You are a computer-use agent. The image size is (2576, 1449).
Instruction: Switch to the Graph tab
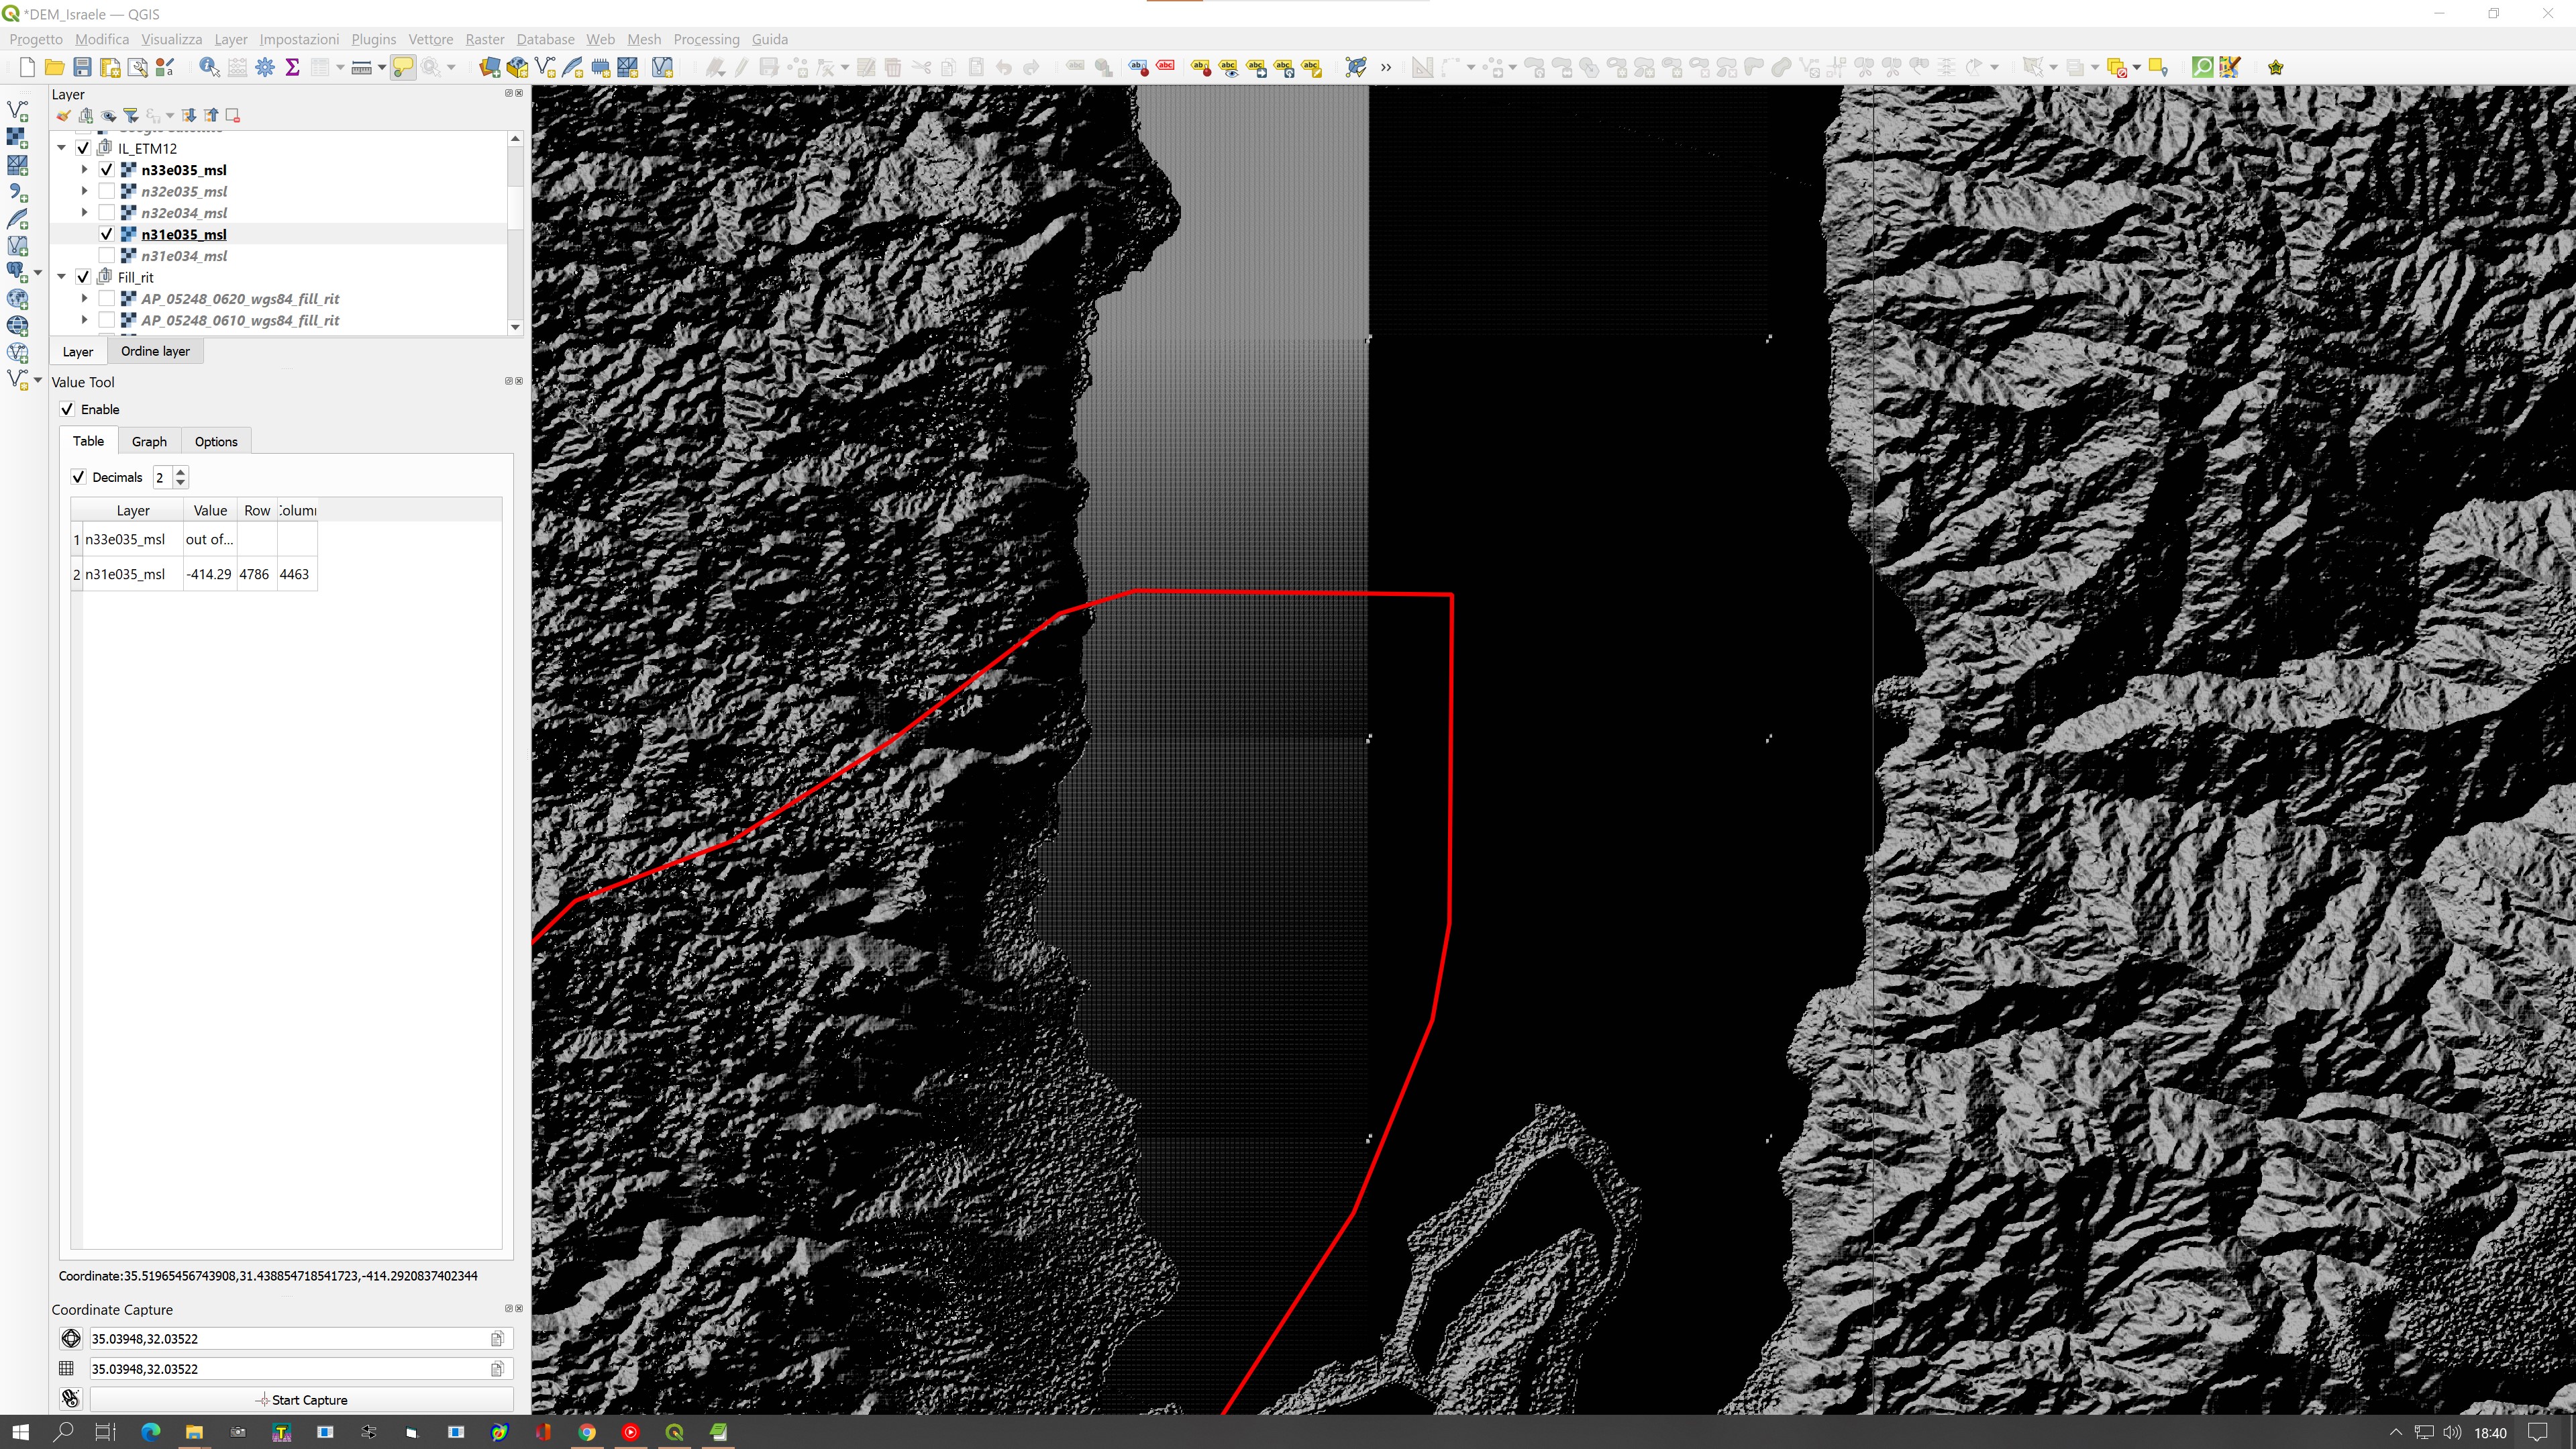(149, 441)
